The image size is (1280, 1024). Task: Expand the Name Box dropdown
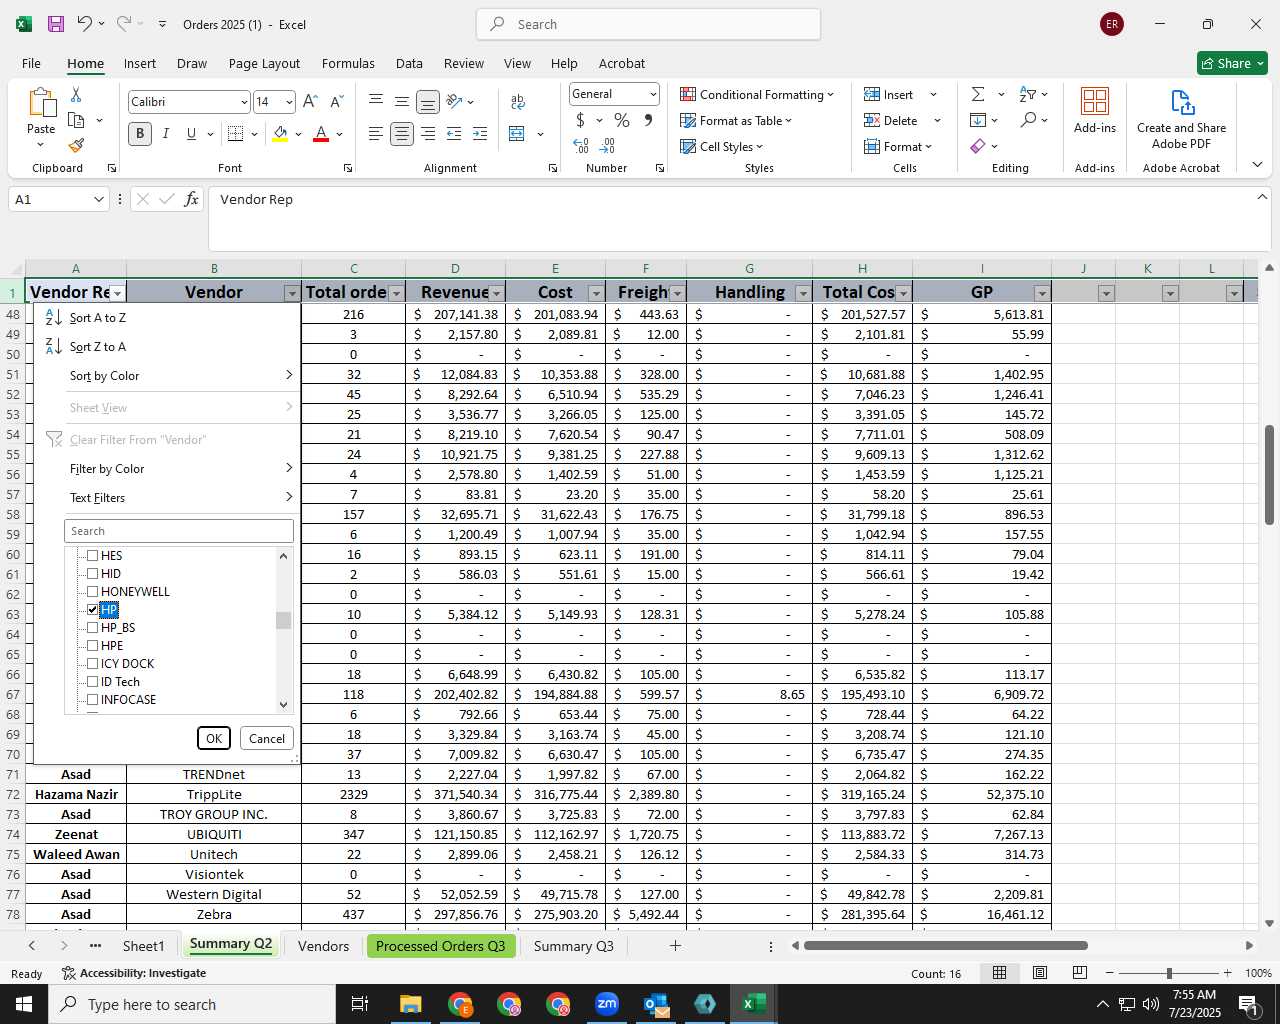(98, 199)
